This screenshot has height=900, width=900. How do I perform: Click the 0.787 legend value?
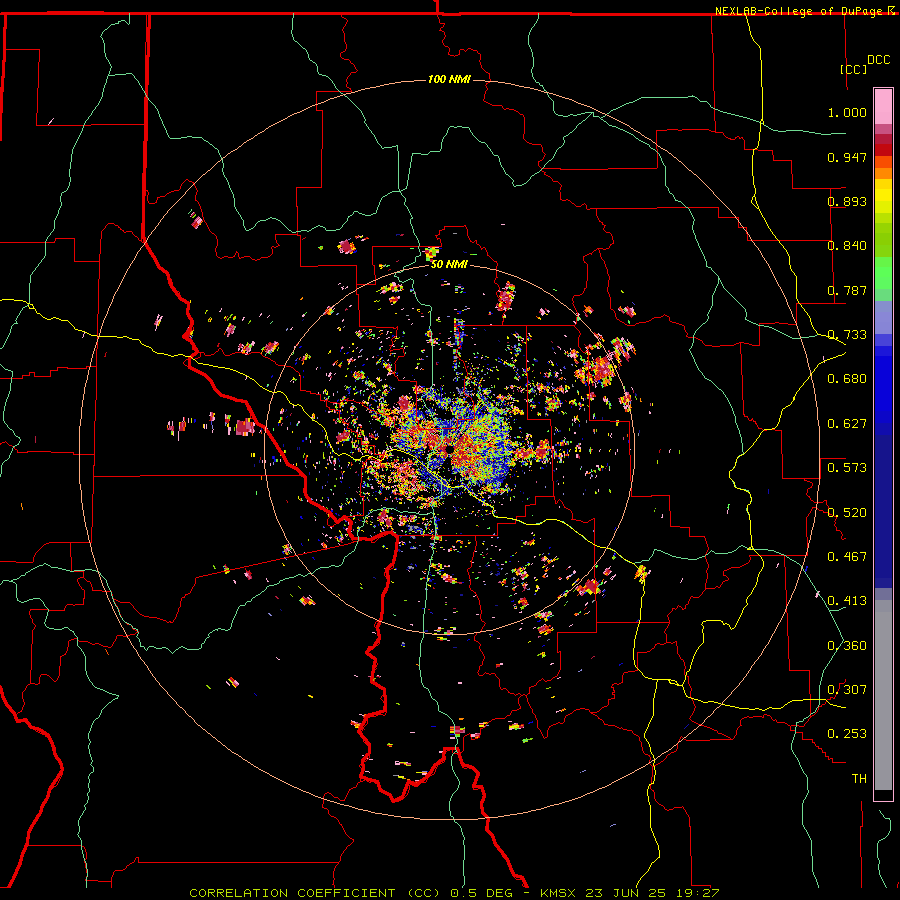[x=847, y=290]
